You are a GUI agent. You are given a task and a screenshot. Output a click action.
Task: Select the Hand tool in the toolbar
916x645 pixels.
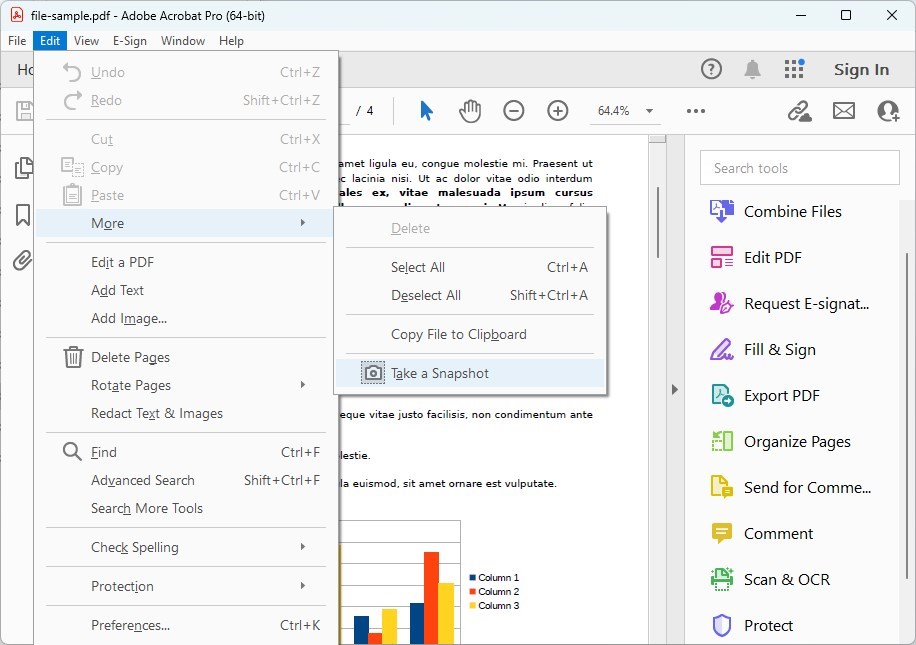470,111
